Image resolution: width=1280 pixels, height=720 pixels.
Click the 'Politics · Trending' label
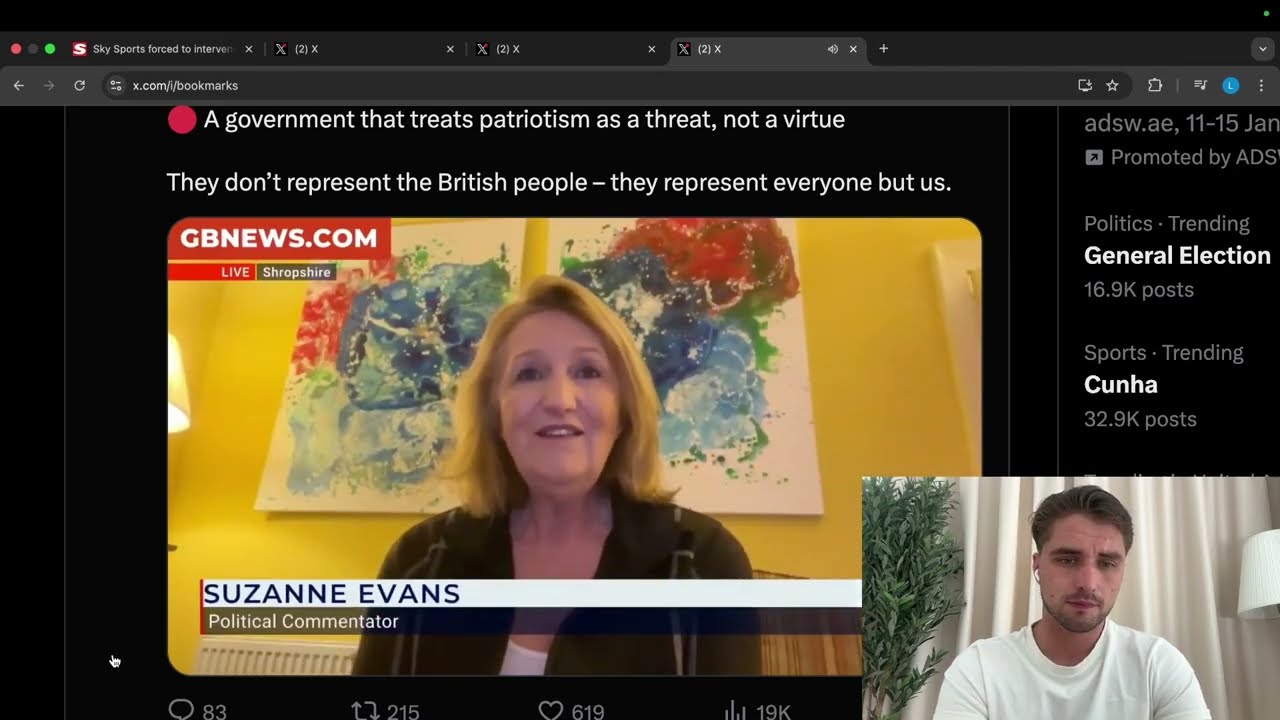pyautogui.click(x=1167, y=223)
